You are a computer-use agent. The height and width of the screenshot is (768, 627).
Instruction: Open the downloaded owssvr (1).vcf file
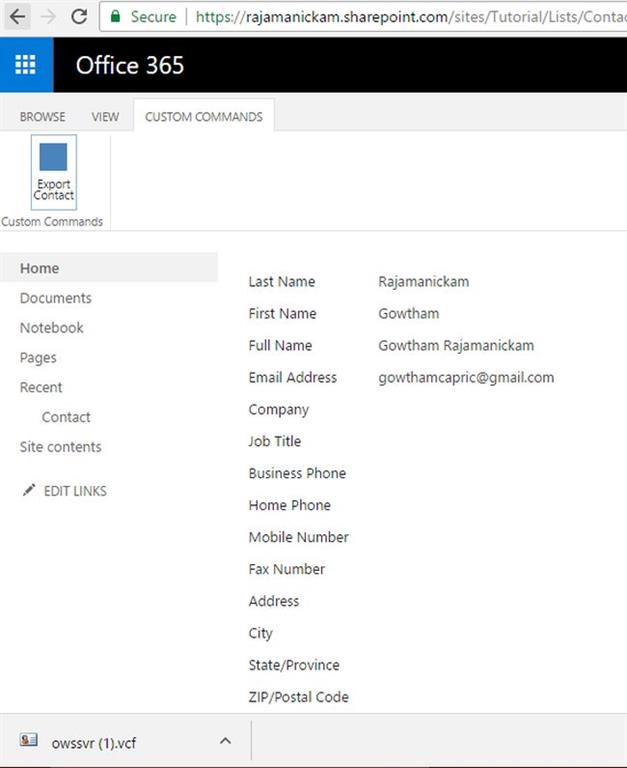94,743
